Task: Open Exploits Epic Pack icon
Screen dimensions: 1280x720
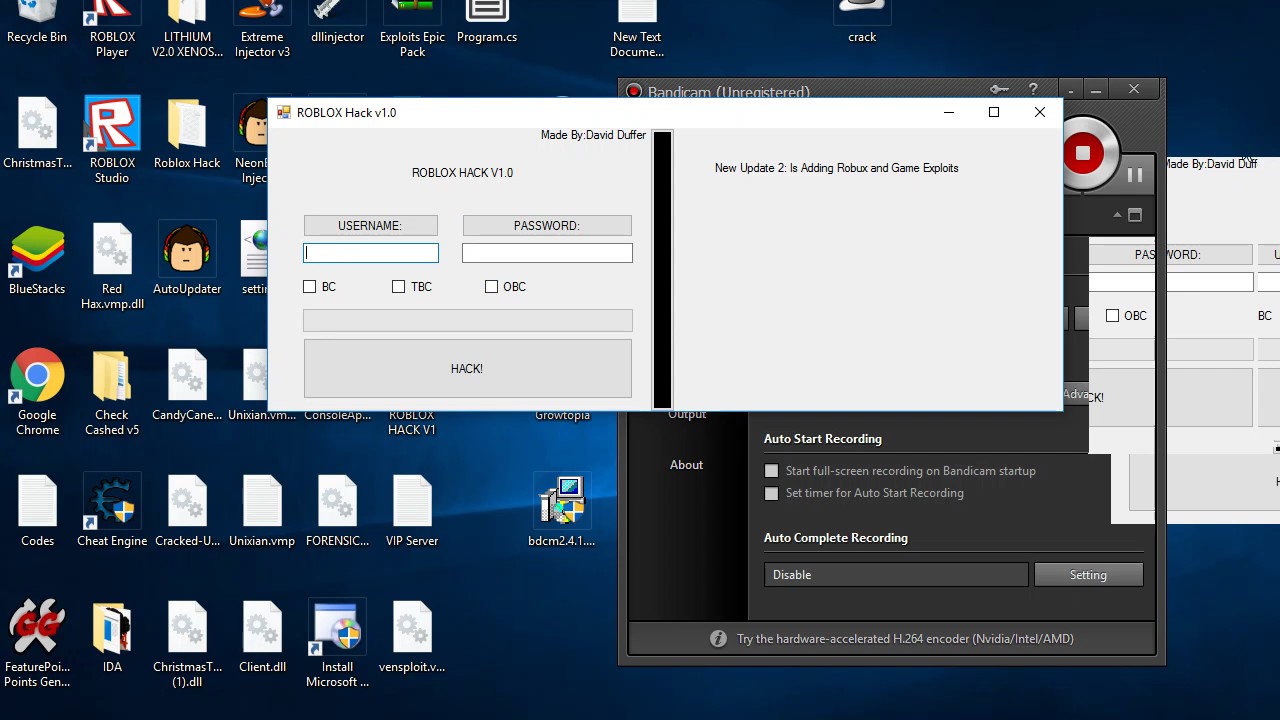Action: (x=412, y=28)
